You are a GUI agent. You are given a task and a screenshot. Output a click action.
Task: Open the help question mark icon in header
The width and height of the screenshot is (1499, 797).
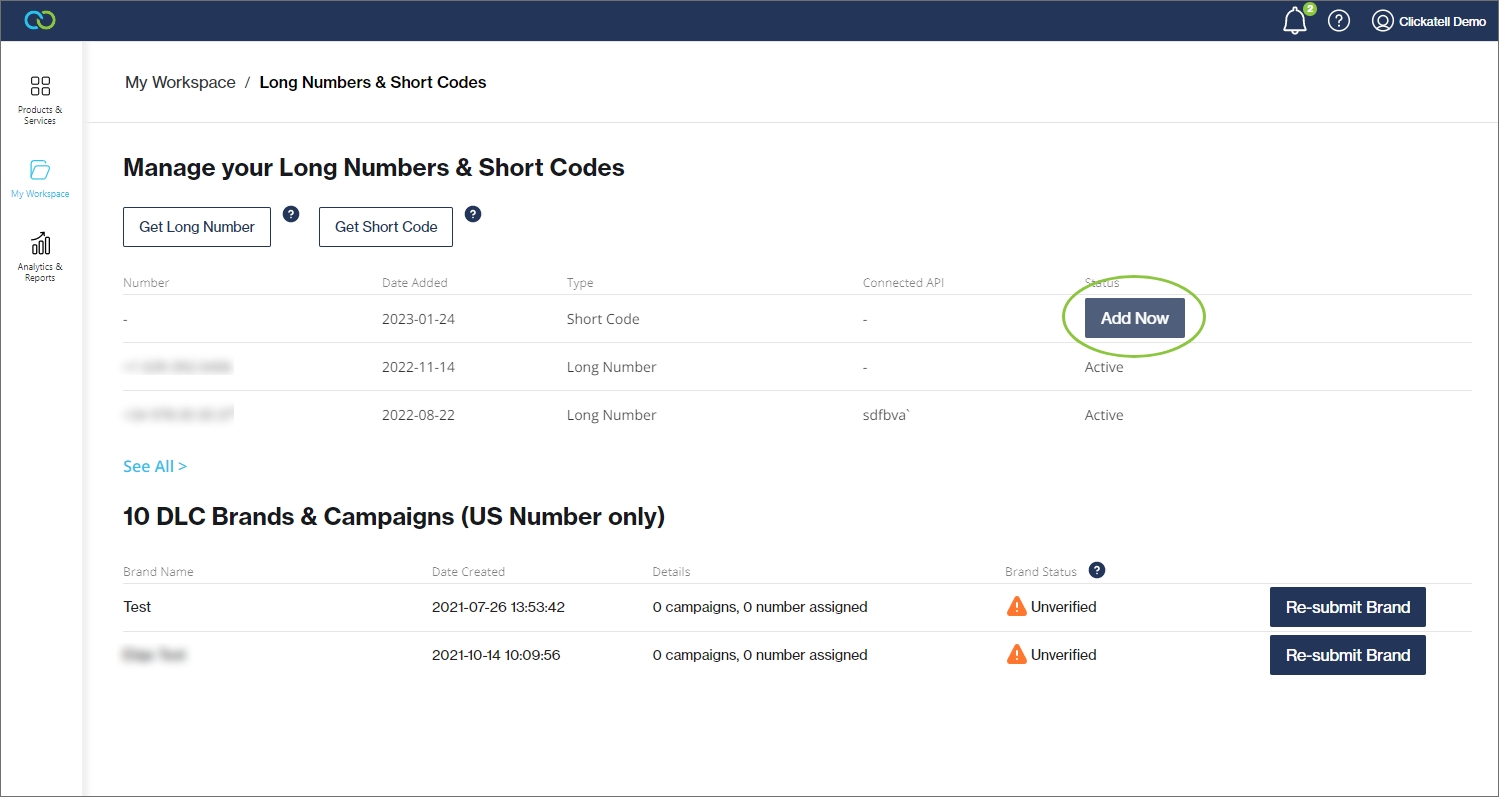(1339, 21)
